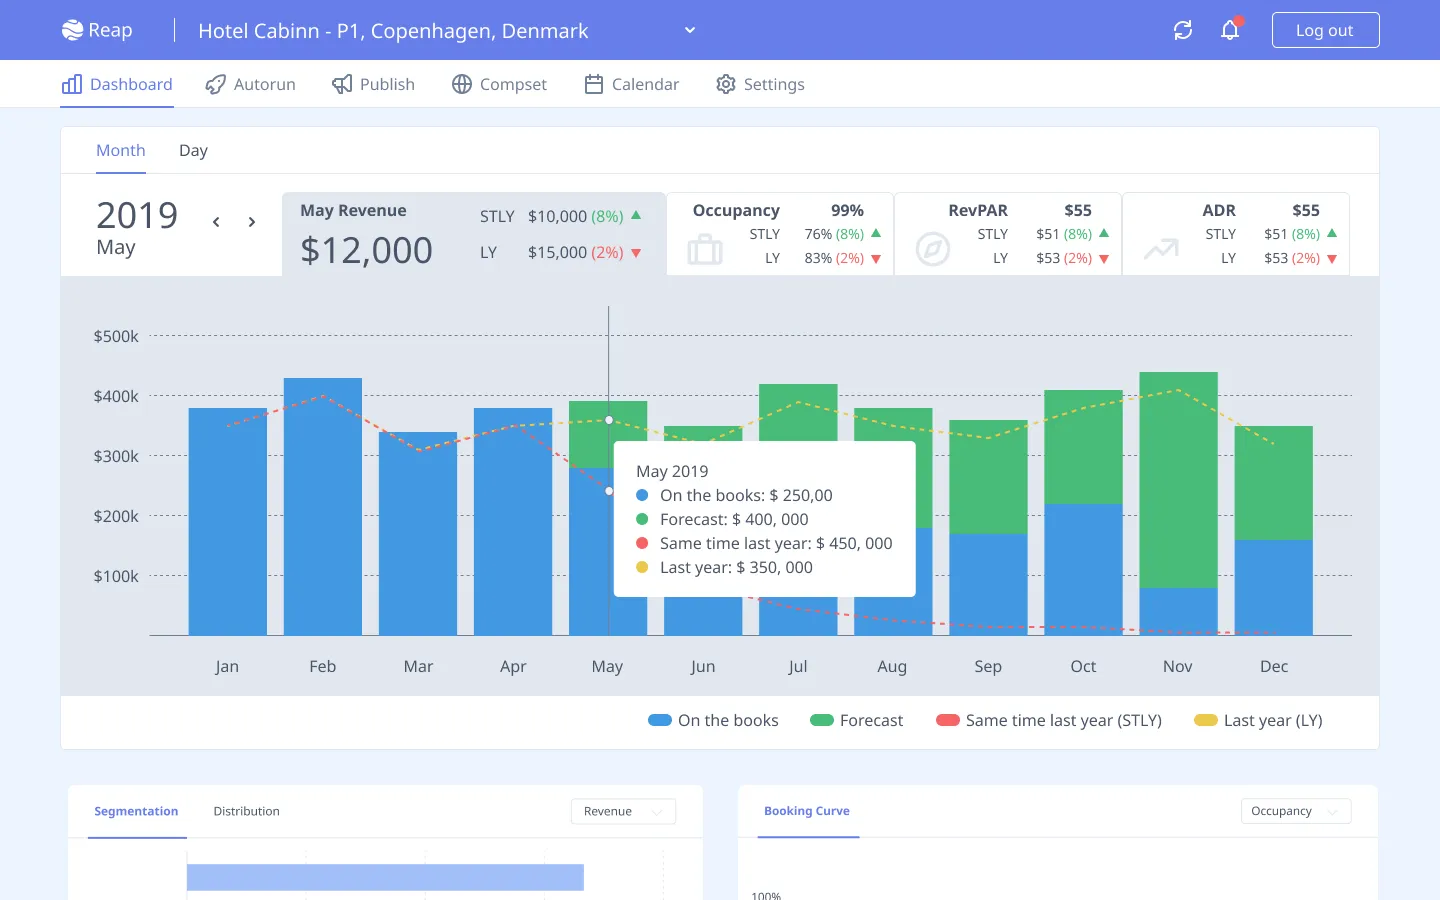Open the Distribution tab
Viewport: 1440px width, 900px height.
246,811
